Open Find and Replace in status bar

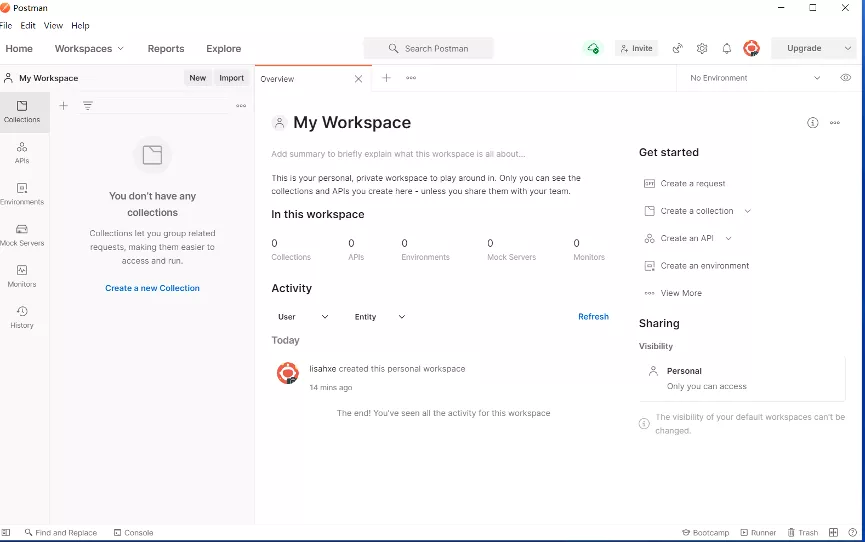pyautogui.click(x=61, y=533)
